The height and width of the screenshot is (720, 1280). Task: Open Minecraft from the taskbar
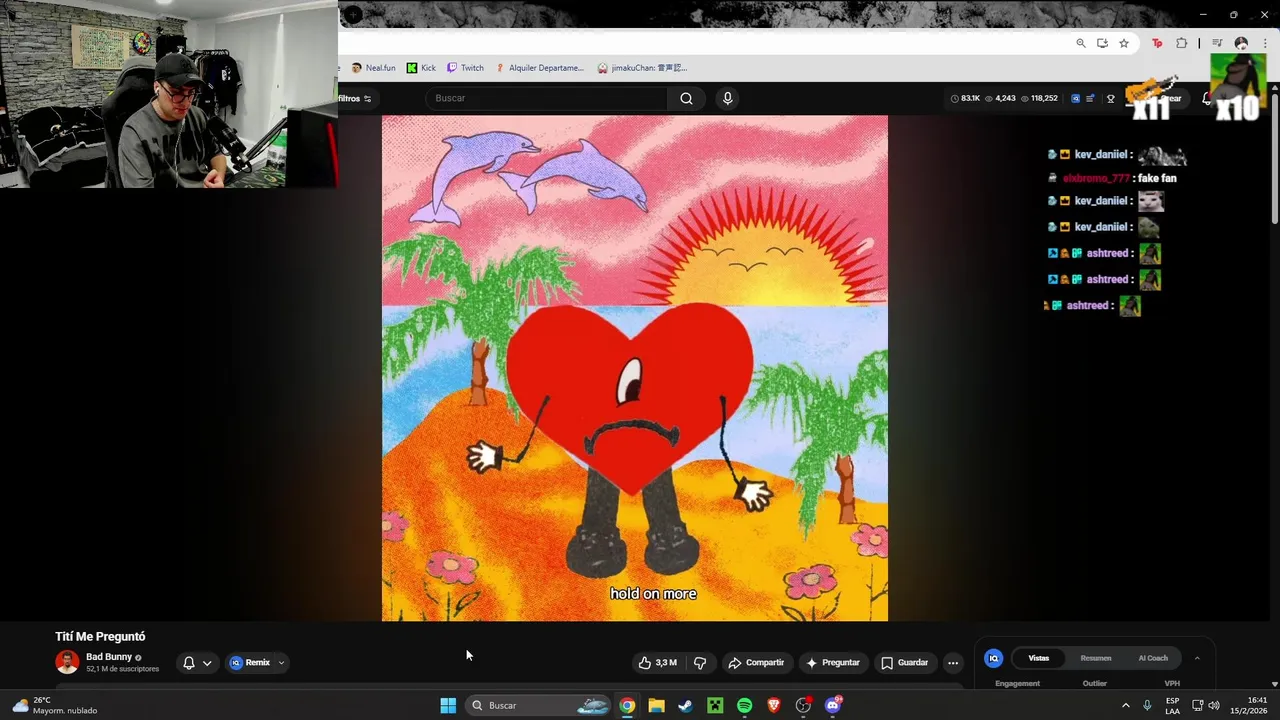point(715,705)
